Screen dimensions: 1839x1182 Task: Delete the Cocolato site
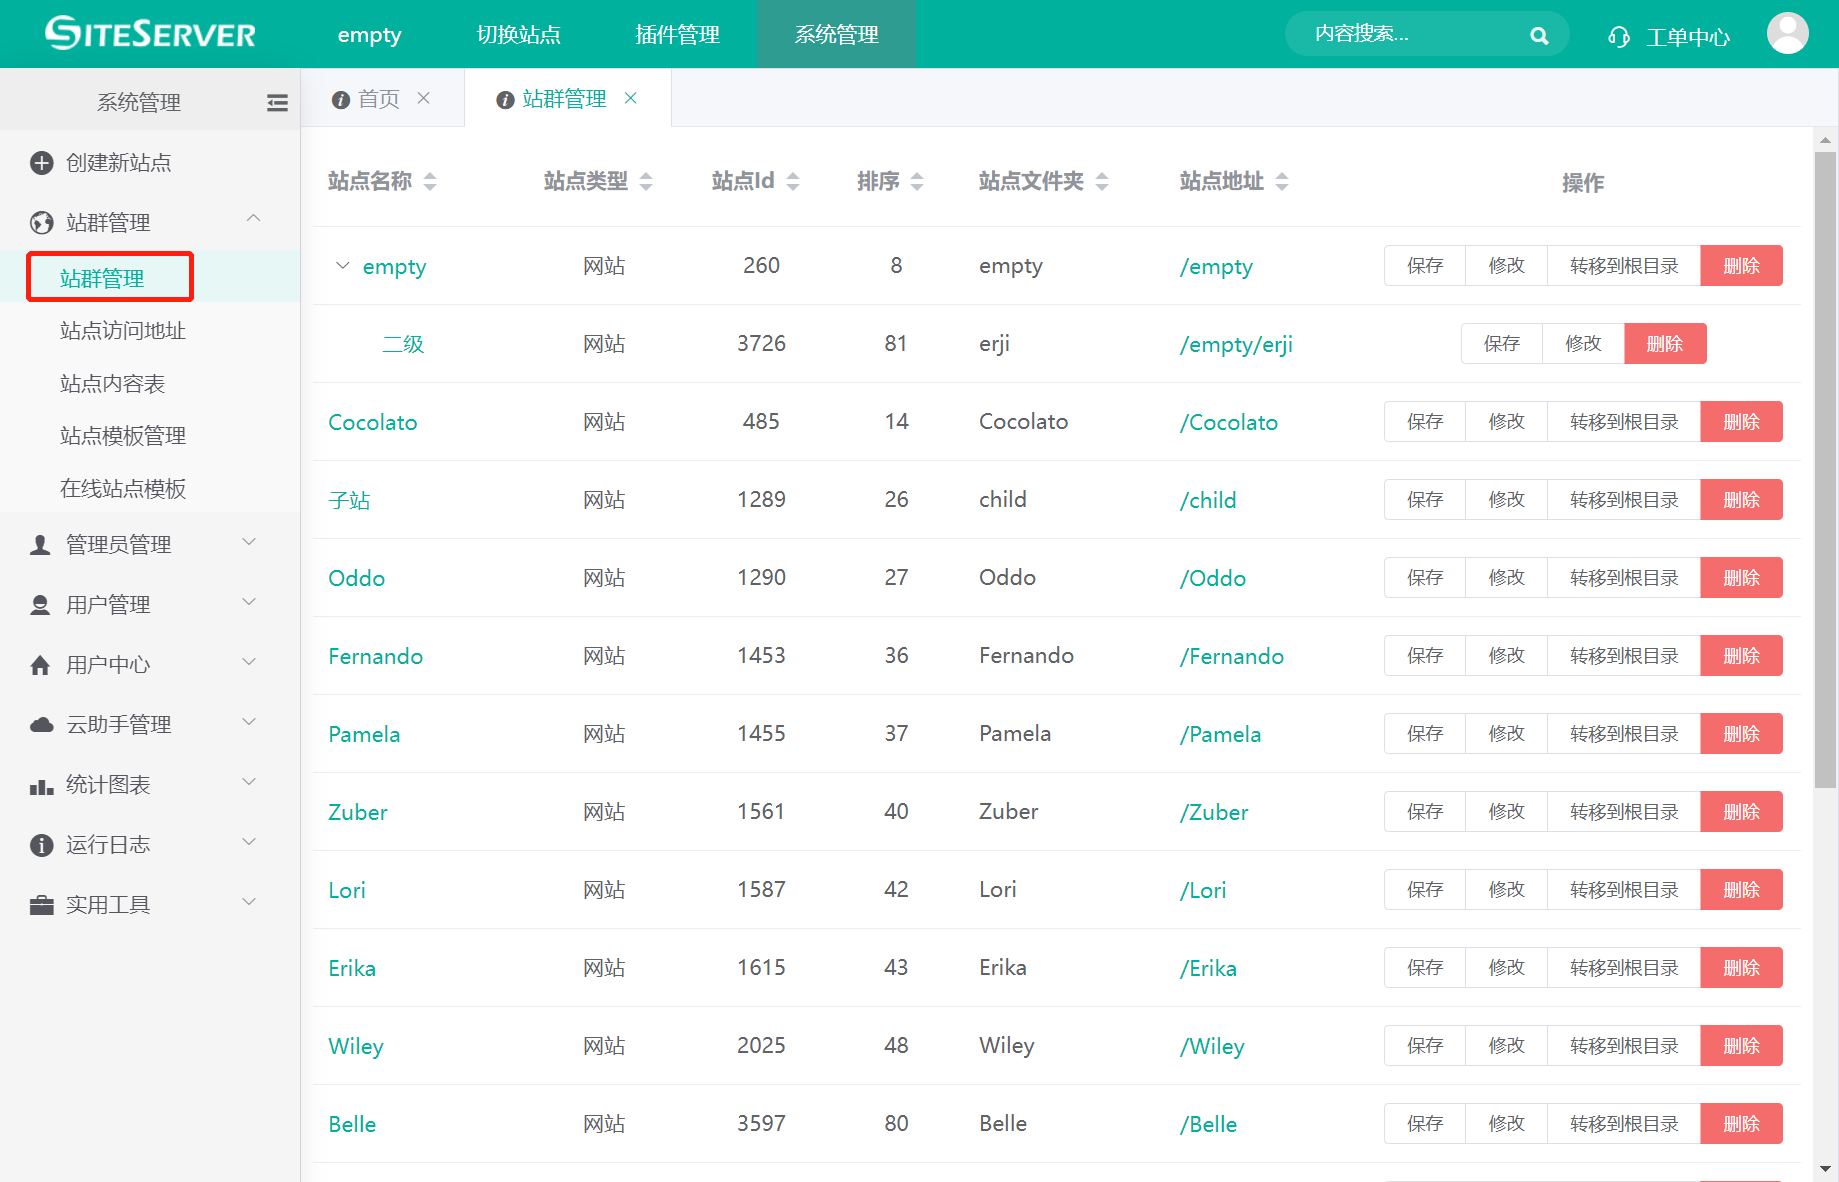click(1741, 422)
